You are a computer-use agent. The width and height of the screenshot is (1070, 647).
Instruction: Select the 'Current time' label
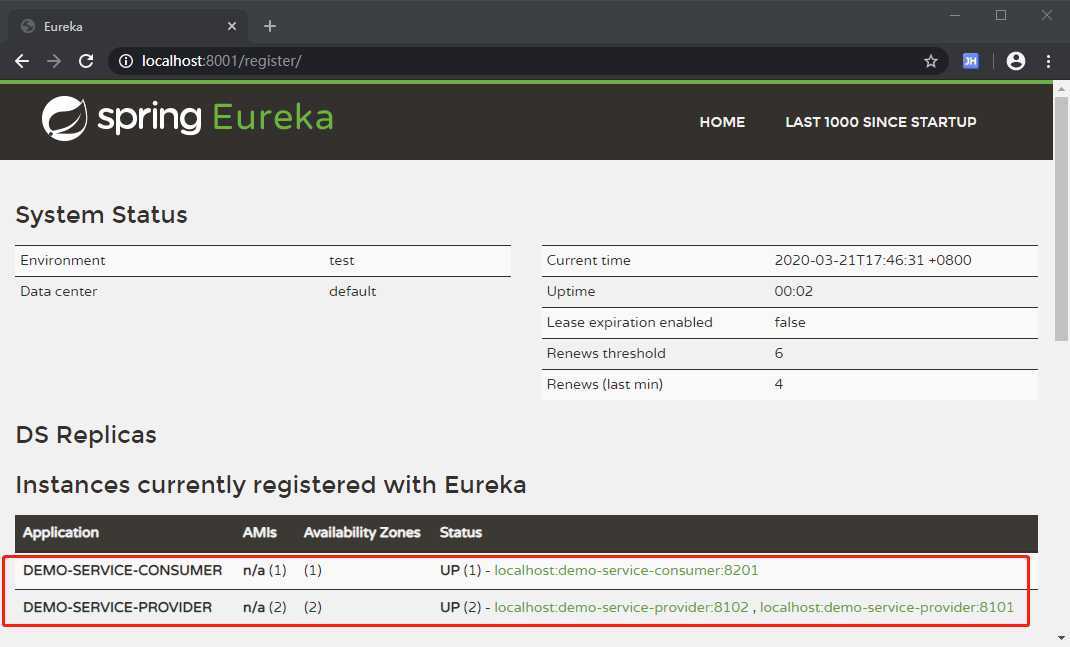[x=589, y=260]
